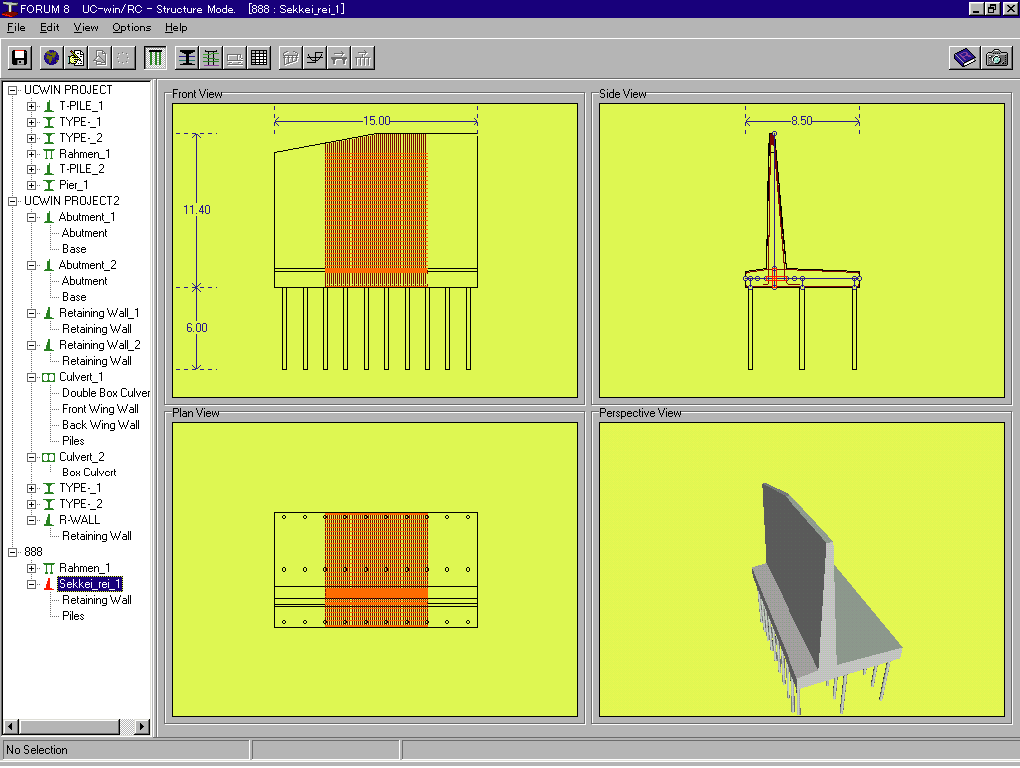Click the grid table toolbar icon
Viewport: 1020px width, 768px height.
259,58
